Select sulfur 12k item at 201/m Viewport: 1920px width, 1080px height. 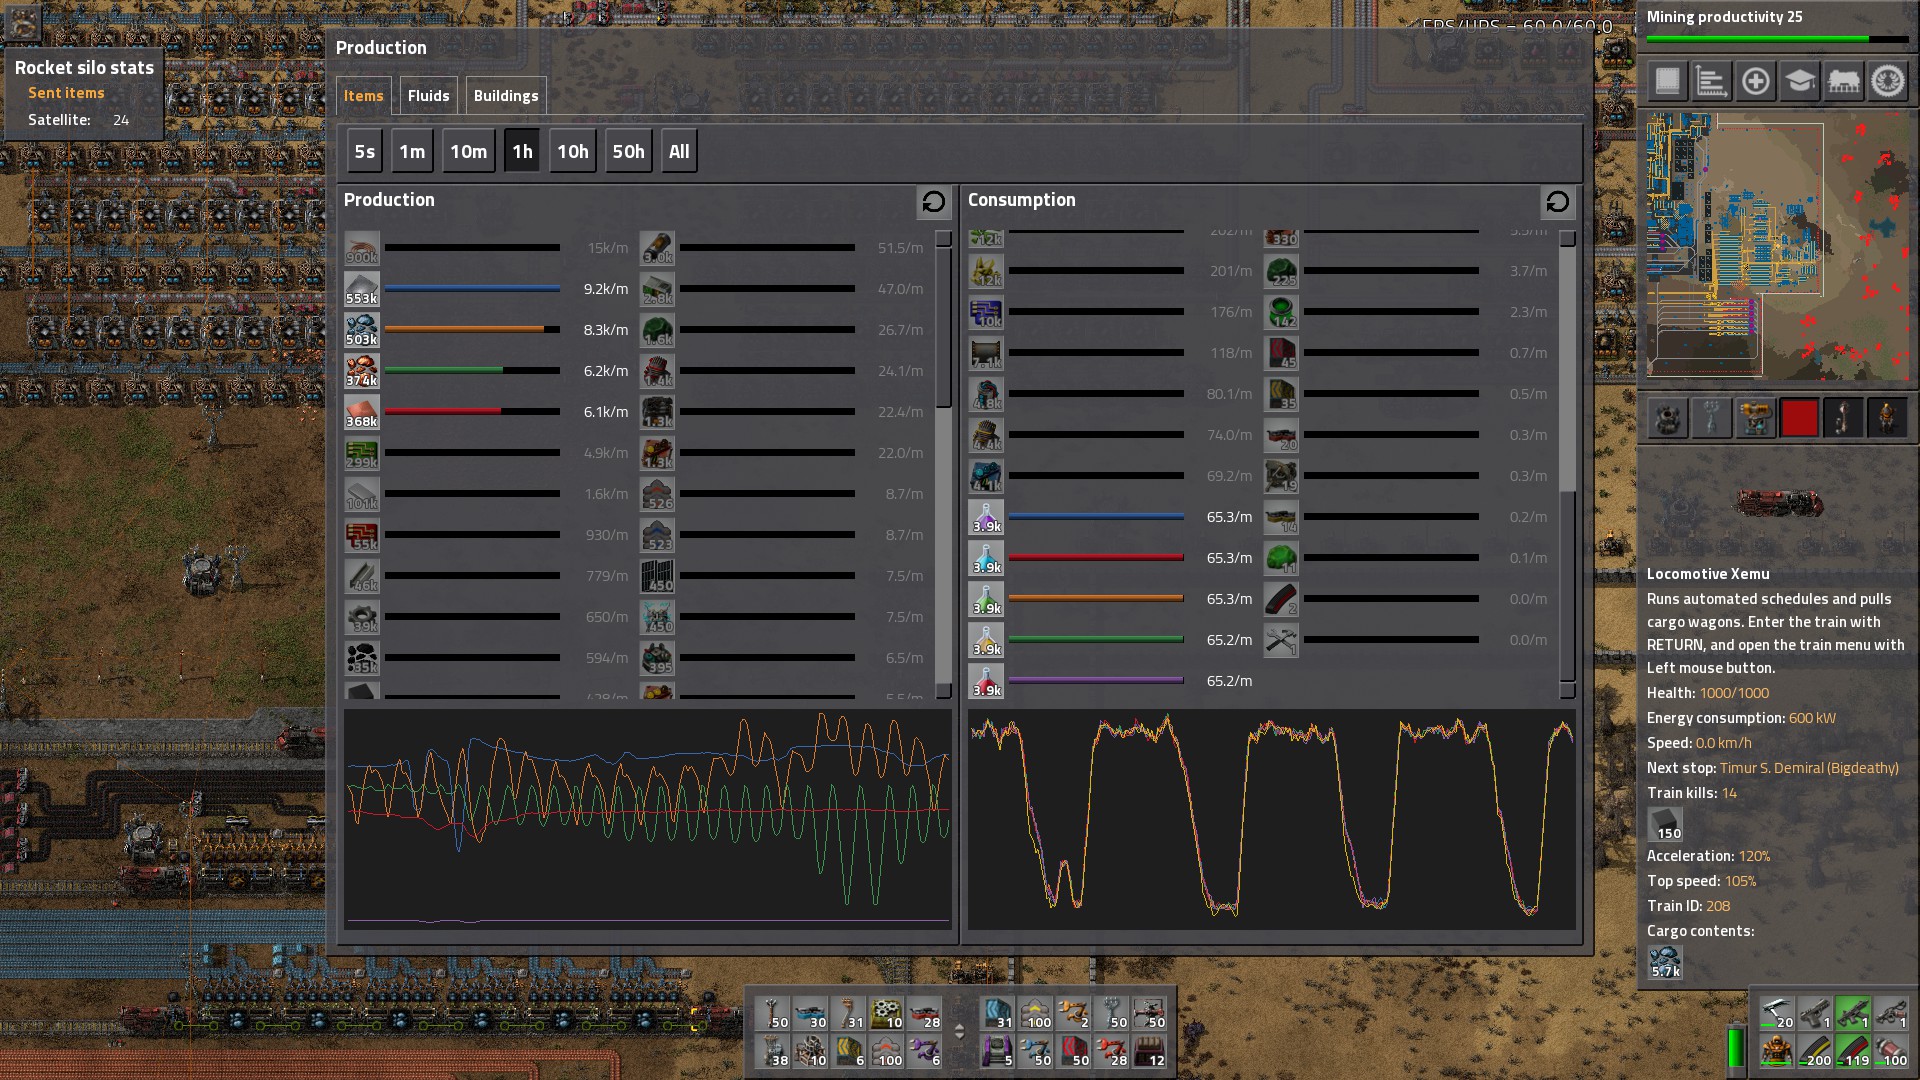pyautogui.click(x=986, y=271)
